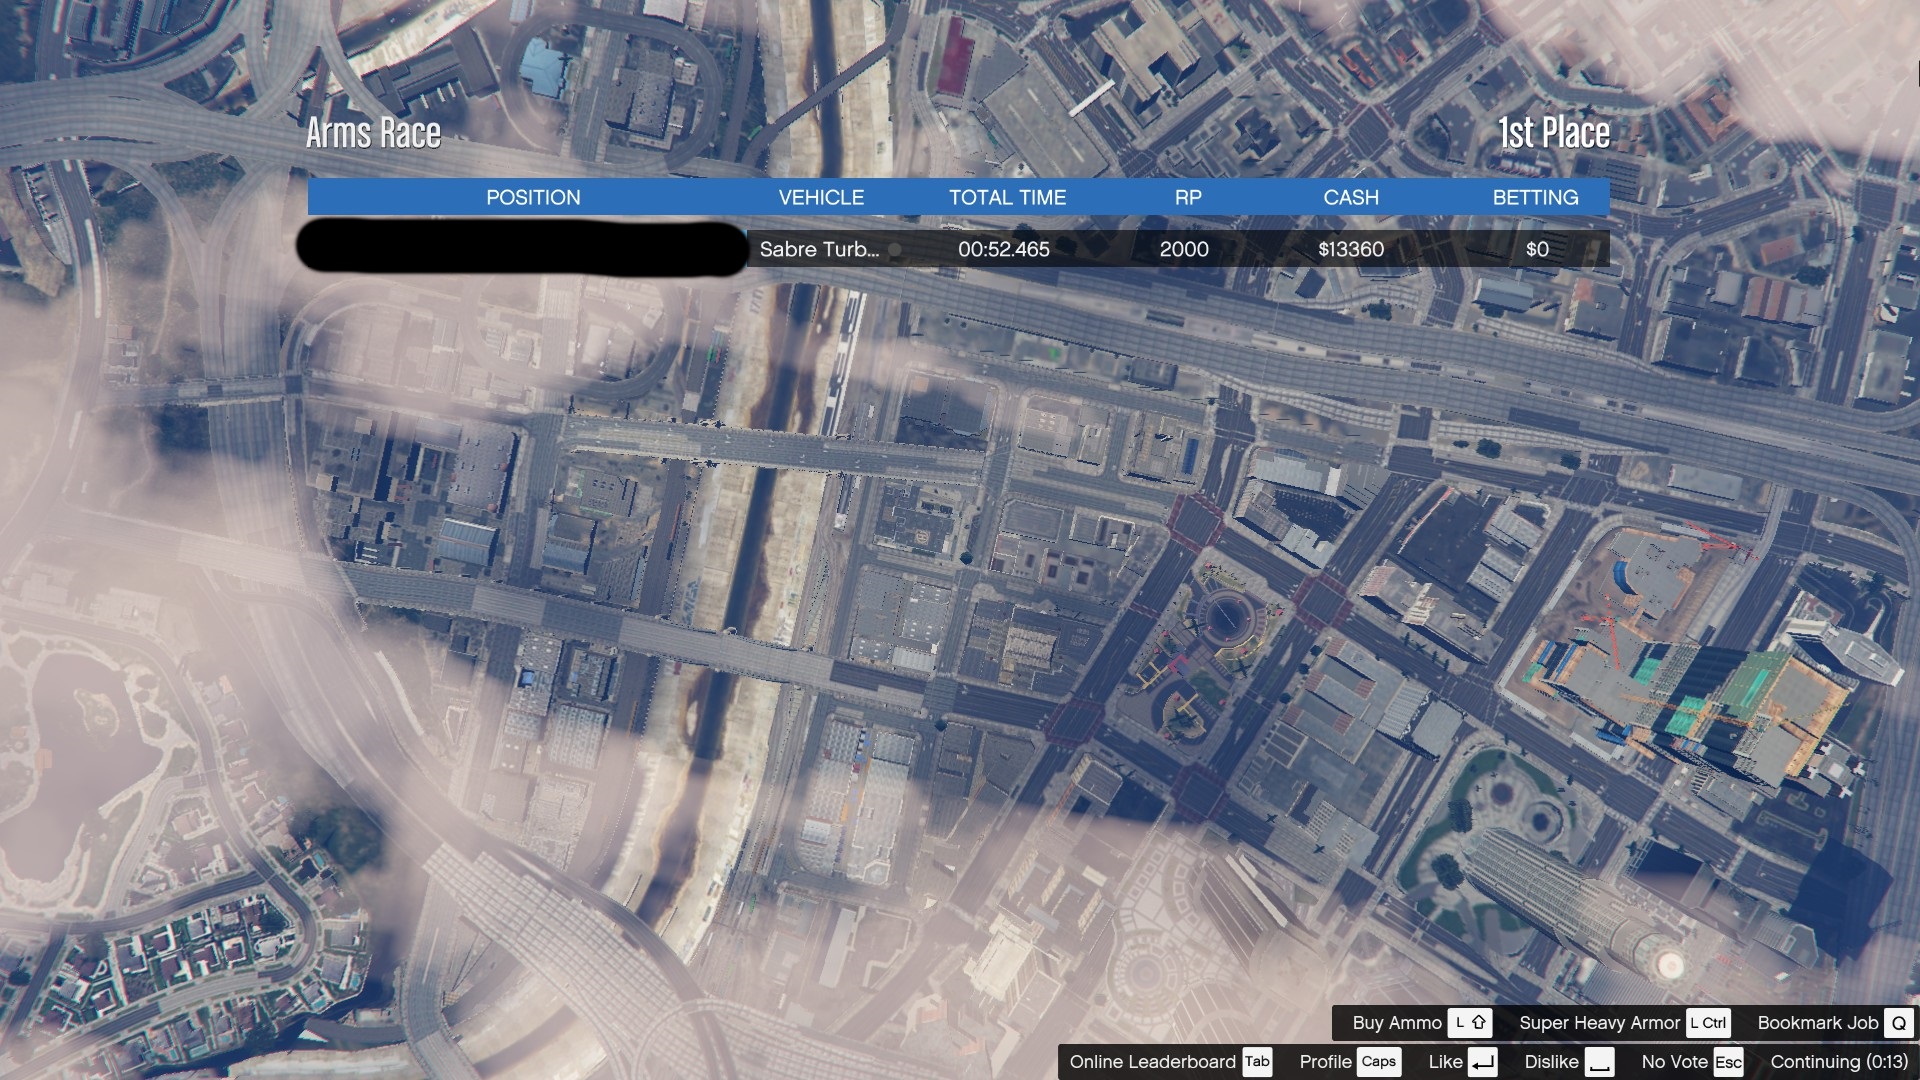
Task: Click the Dislike label to downvote the job
Action: [1551, 1062]
